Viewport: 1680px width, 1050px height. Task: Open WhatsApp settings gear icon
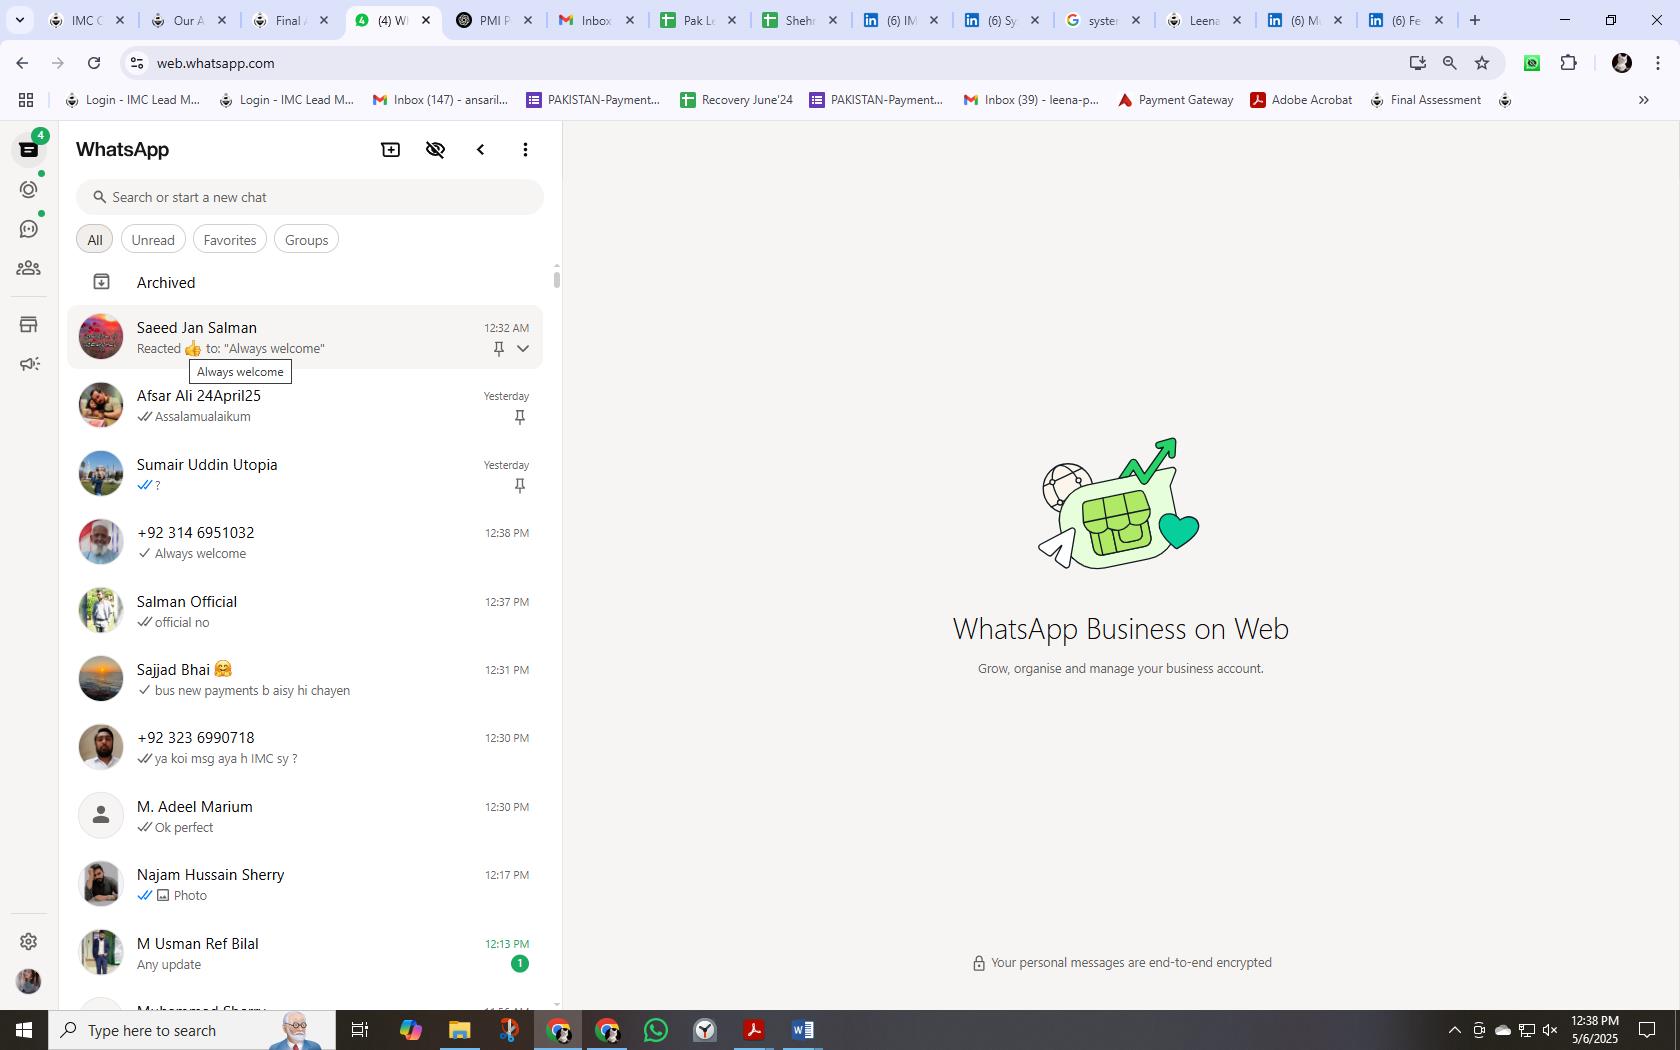point(29,941)
